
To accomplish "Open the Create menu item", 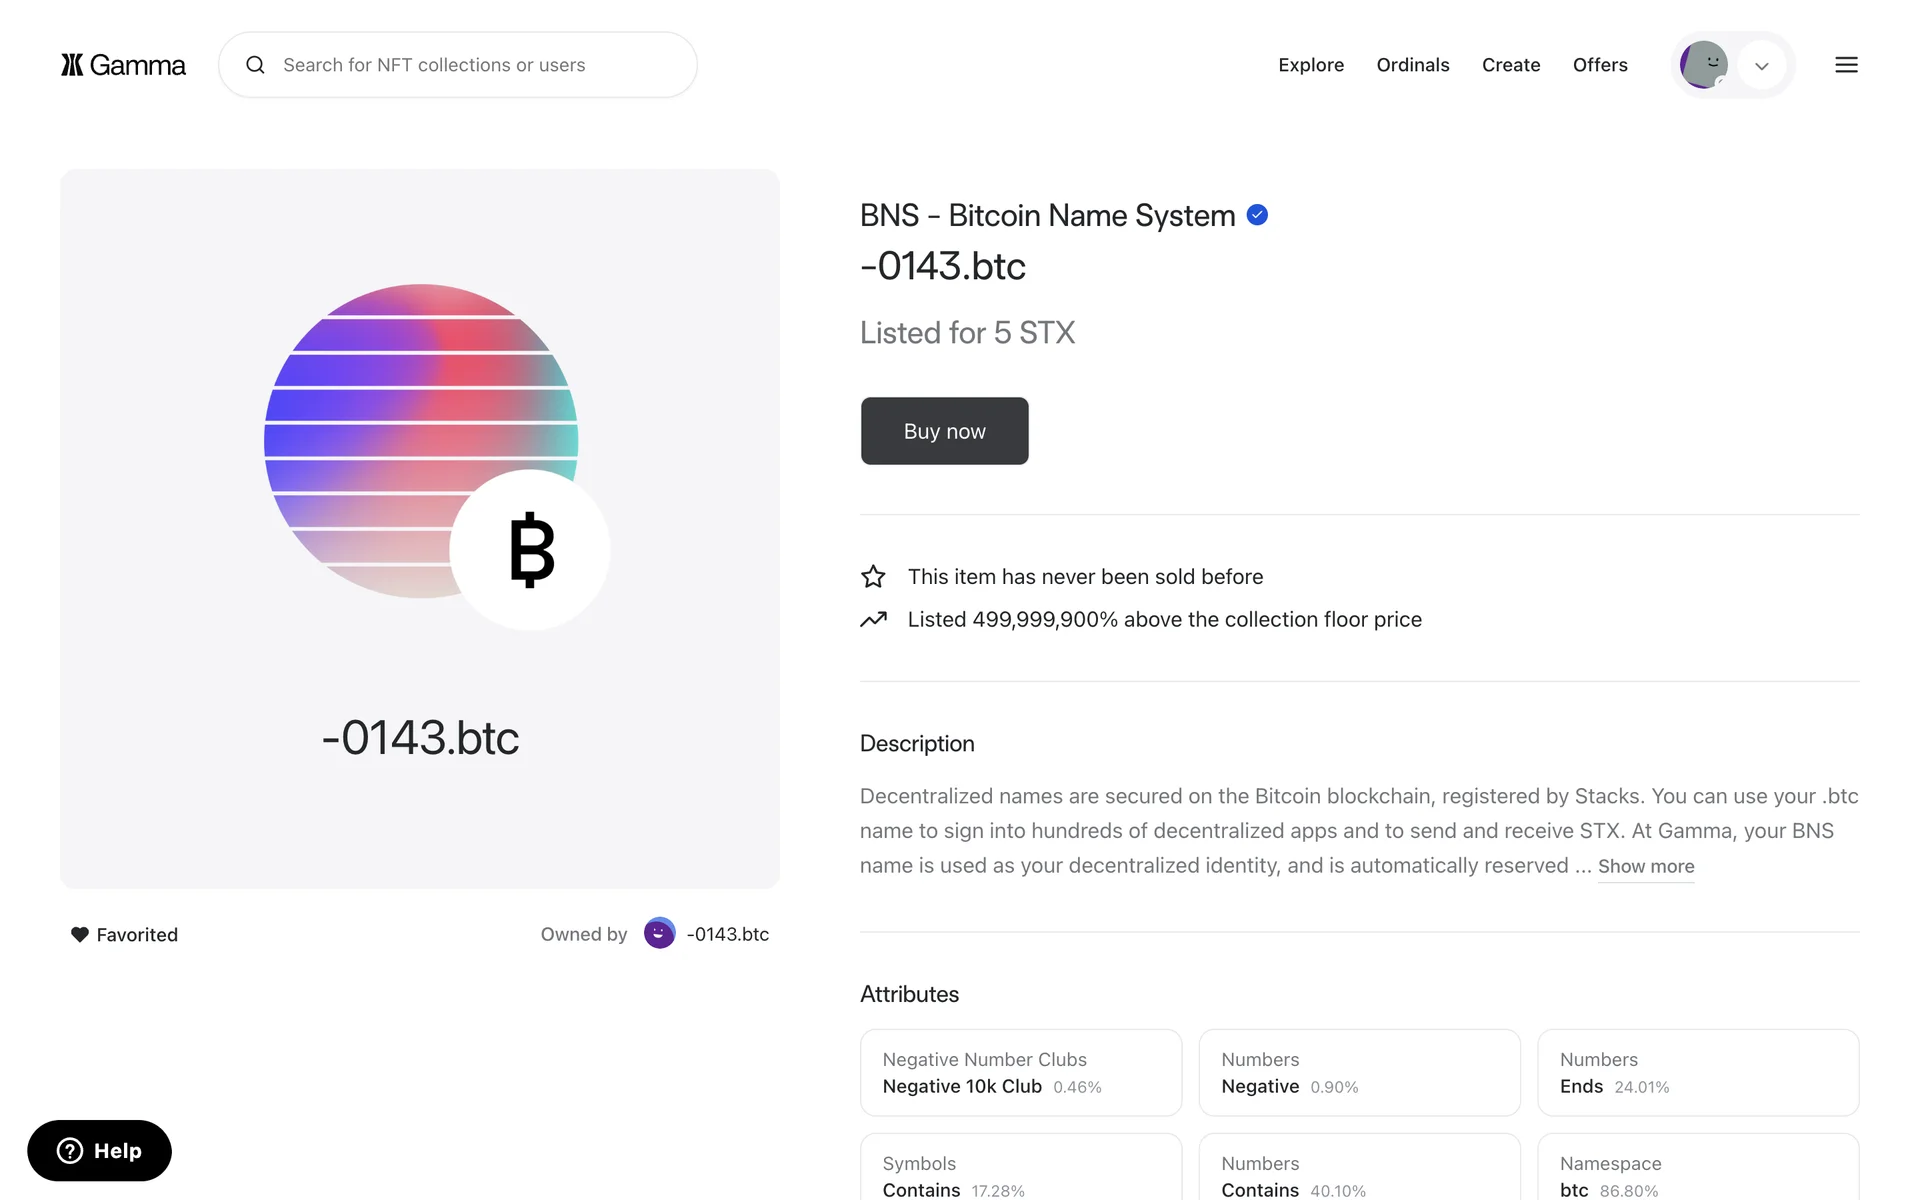I will (1510, 65).
